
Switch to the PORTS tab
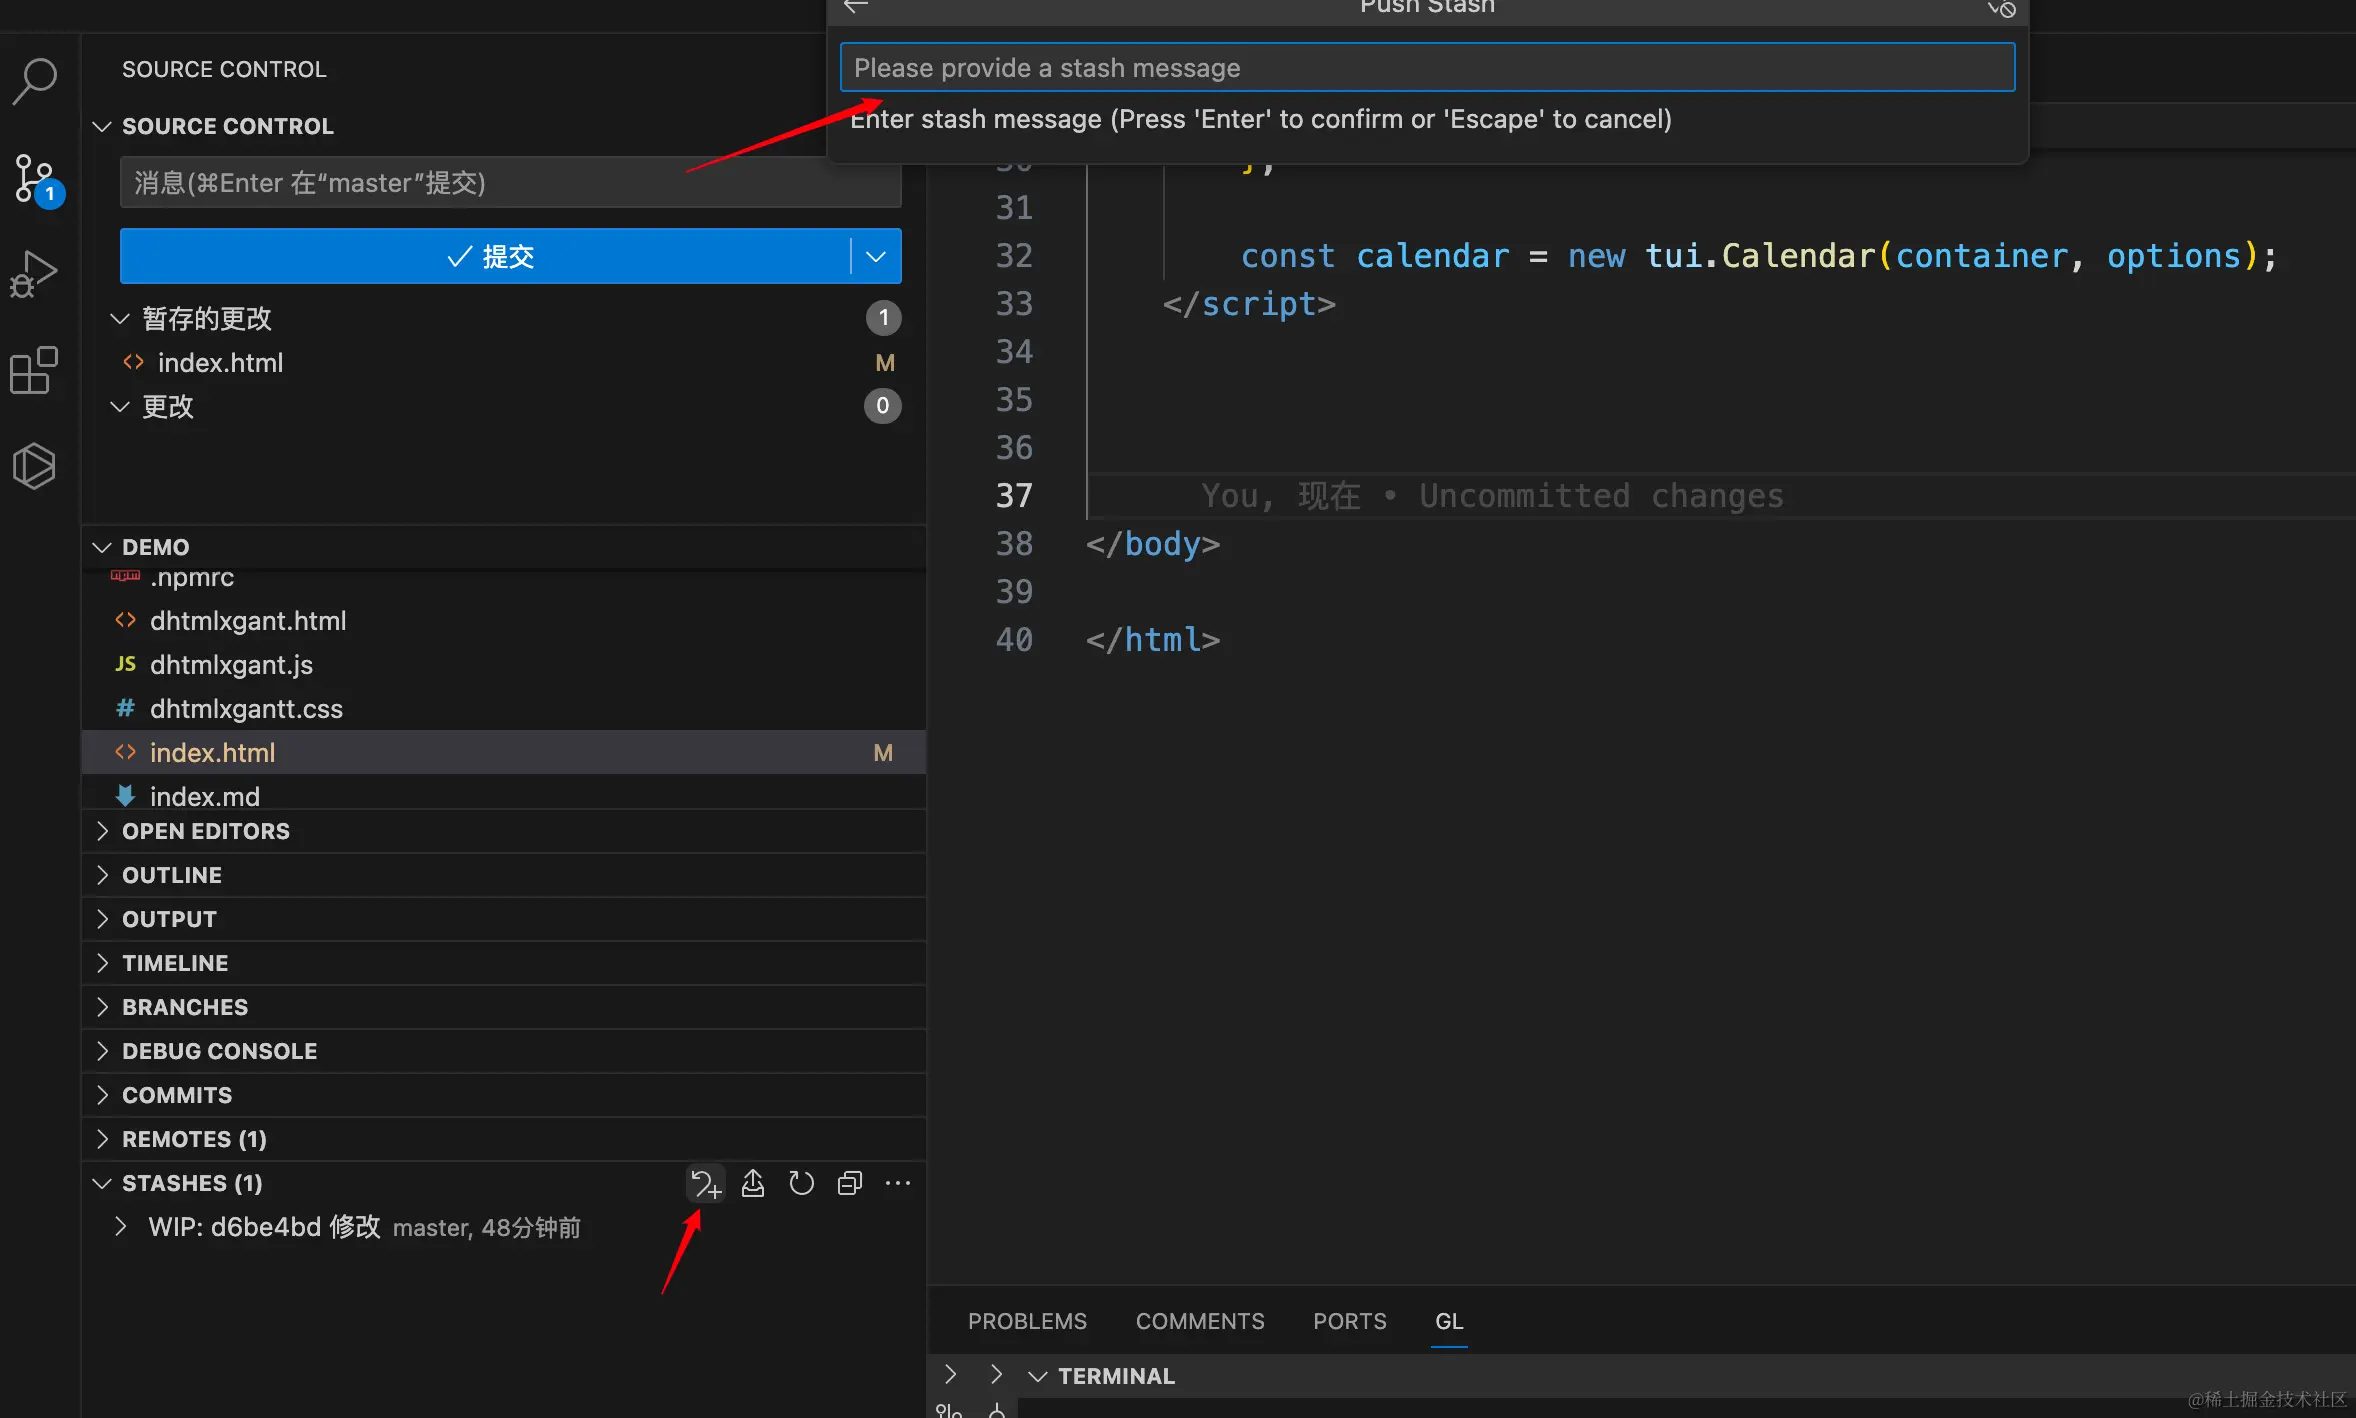pyautogui.click(x=1349, y=1321)
